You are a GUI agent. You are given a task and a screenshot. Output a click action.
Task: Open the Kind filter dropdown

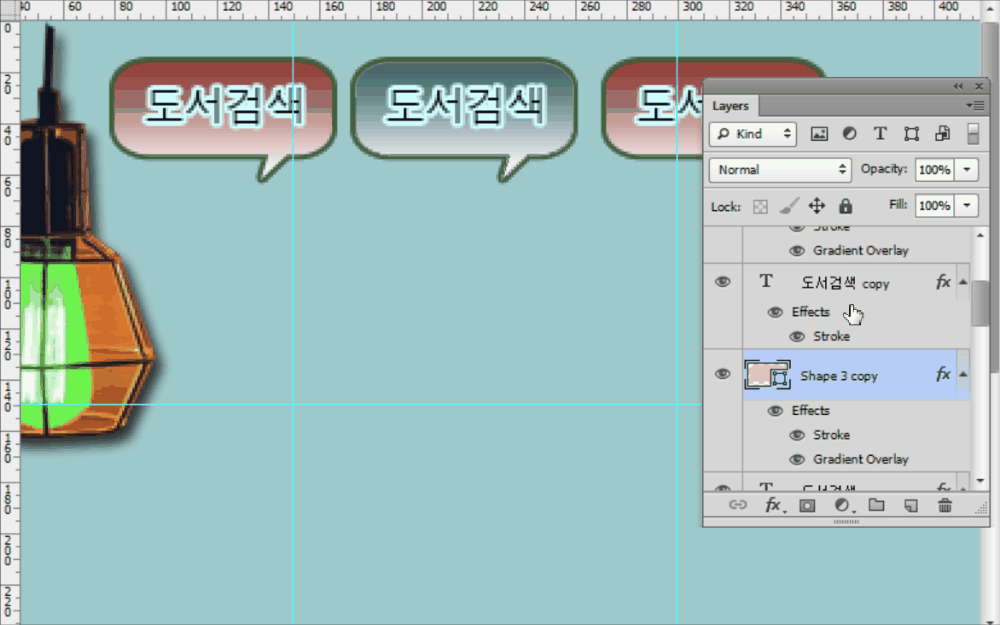point(753,134)
